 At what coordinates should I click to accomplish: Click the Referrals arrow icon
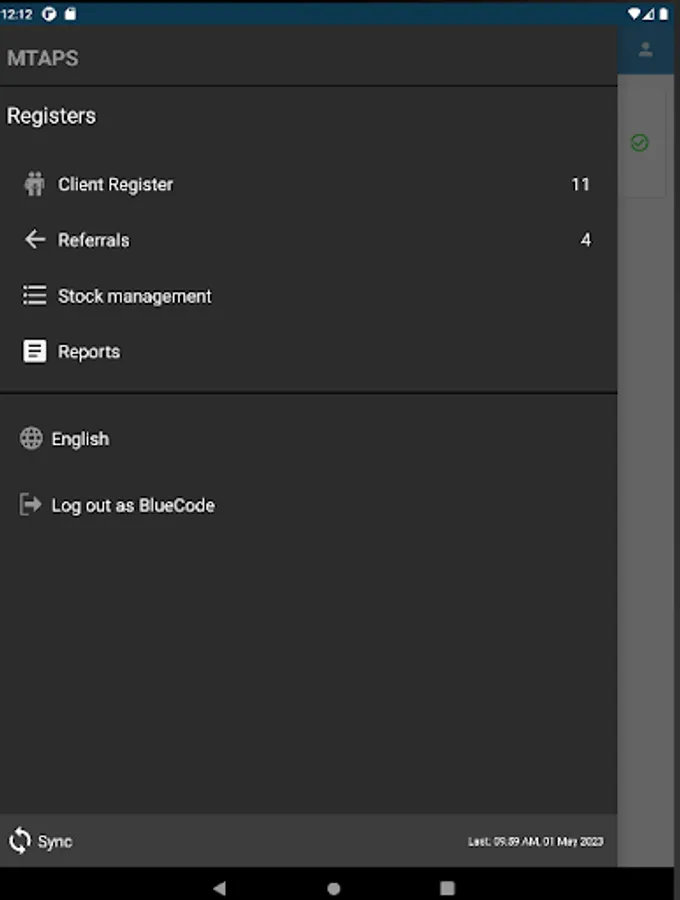pos(35,240)
